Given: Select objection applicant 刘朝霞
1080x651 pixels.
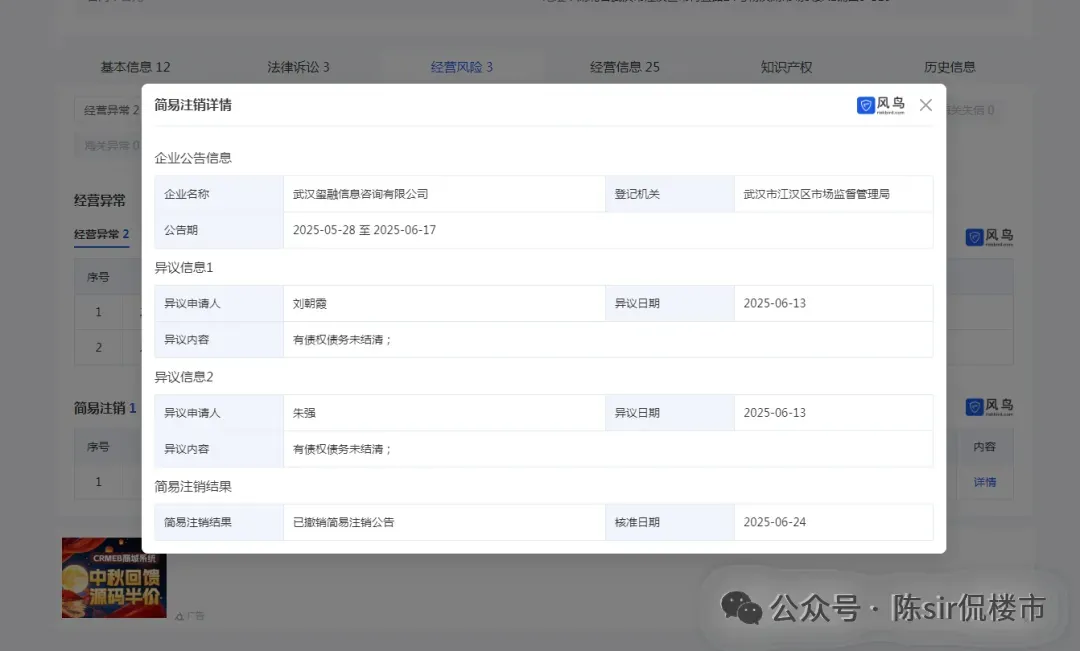Looking at the screenshot, I should (309, 303).
